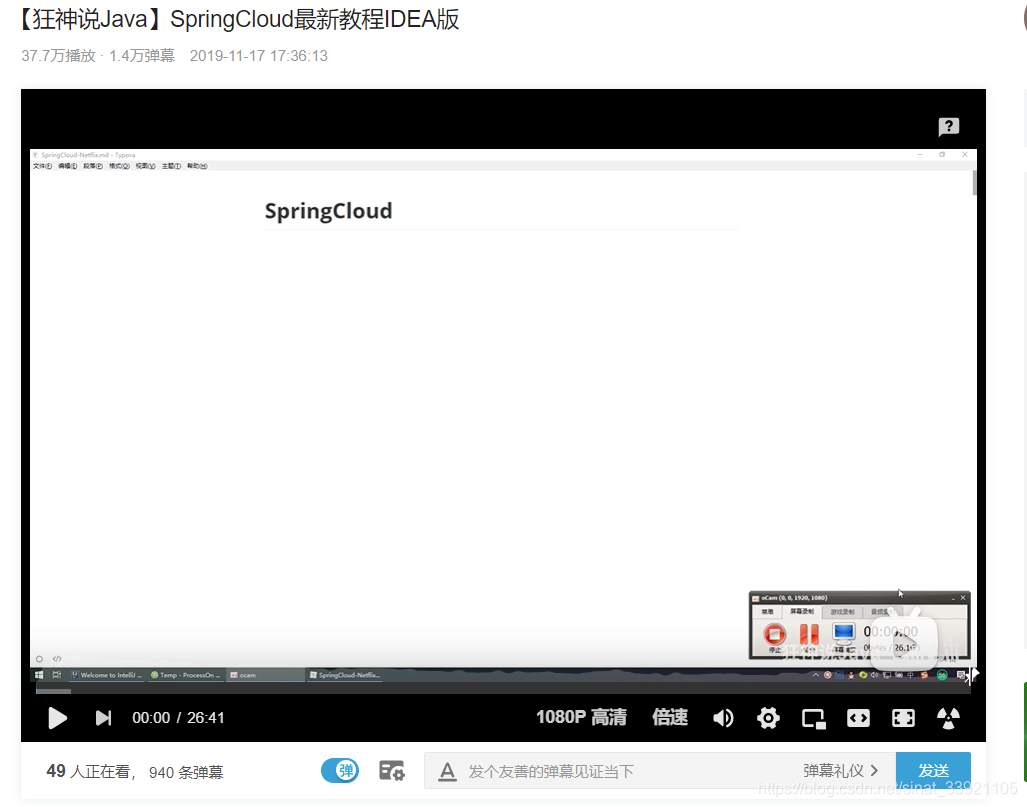The height and width of the screenshot is (807, 1027).
Task: Click the 37.7万播放 view count text
Action: [58, 56]
